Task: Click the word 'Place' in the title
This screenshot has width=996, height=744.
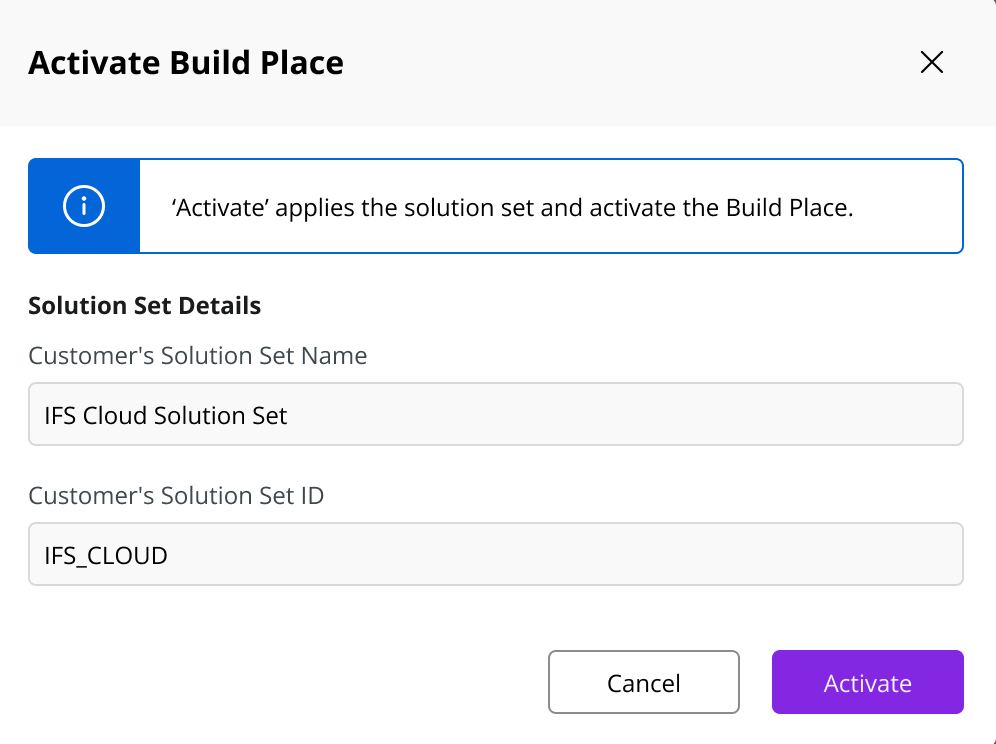Action: [x=302, y=63]
